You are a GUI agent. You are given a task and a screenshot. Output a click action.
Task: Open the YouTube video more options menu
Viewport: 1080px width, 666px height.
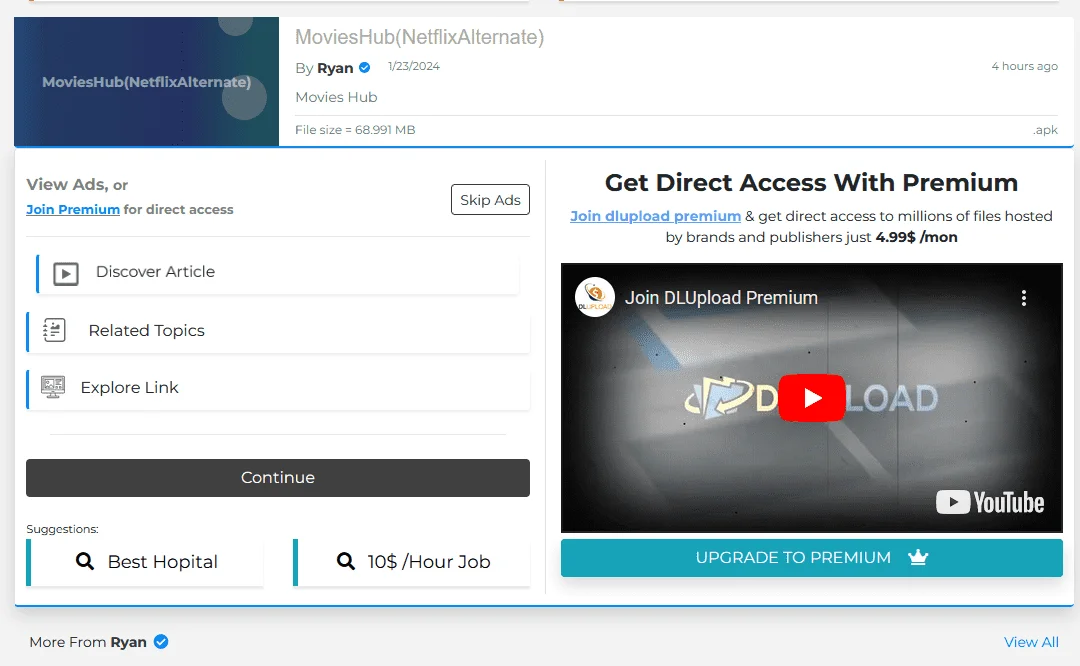(x=1024, y=298)
